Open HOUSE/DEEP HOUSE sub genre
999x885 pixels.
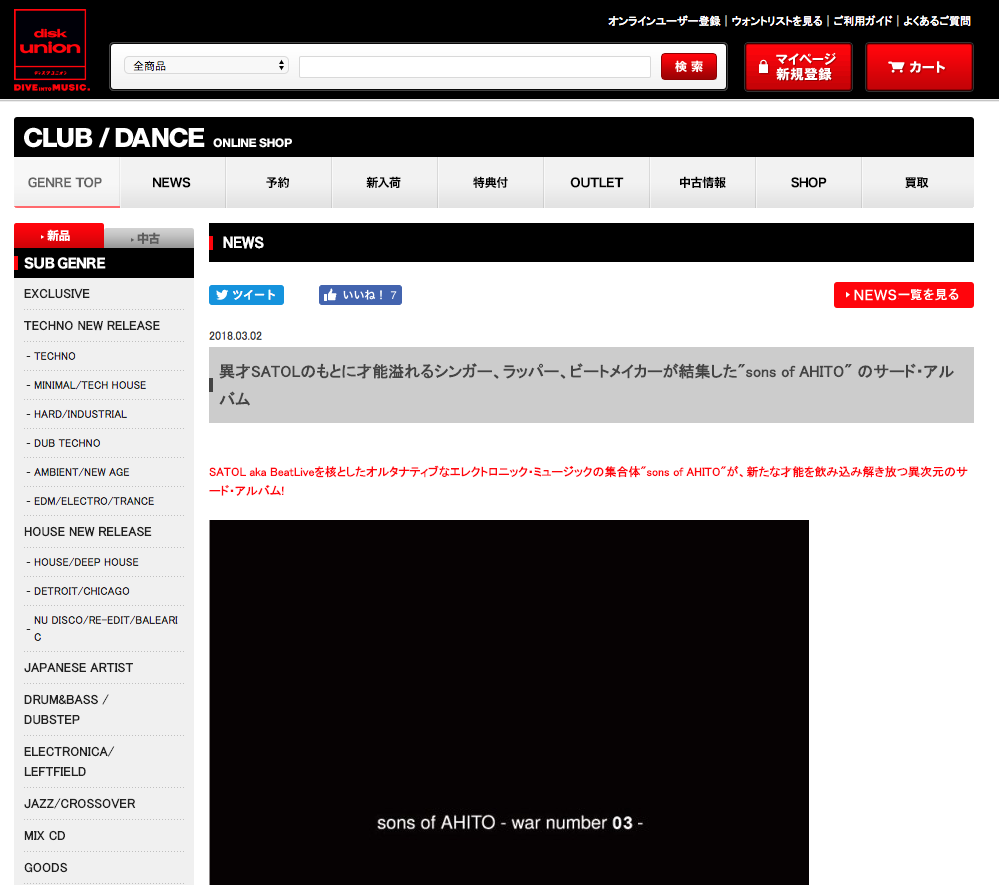85,563
